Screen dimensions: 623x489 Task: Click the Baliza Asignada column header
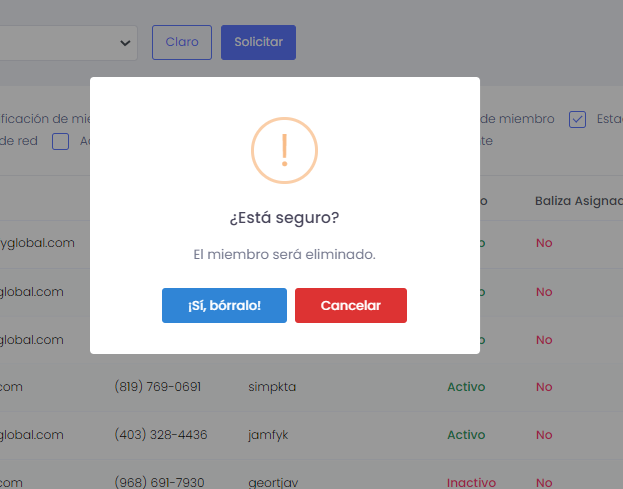[578, 200]
